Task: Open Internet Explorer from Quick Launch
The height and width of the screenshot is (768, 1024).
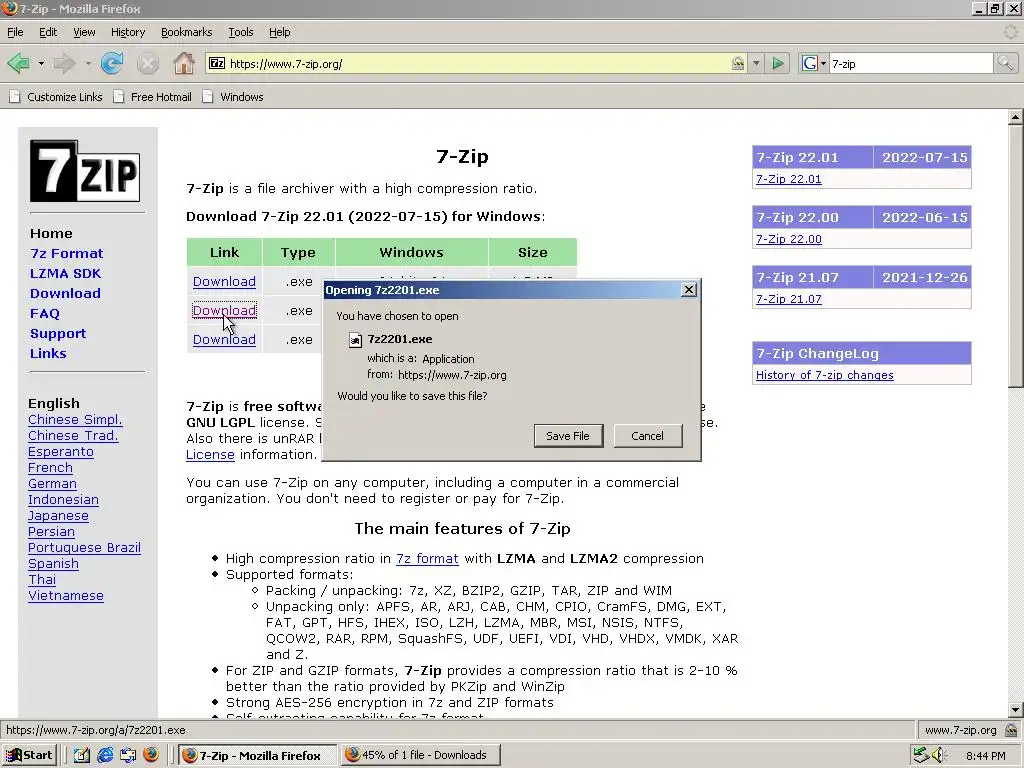Action: (105, 755)
